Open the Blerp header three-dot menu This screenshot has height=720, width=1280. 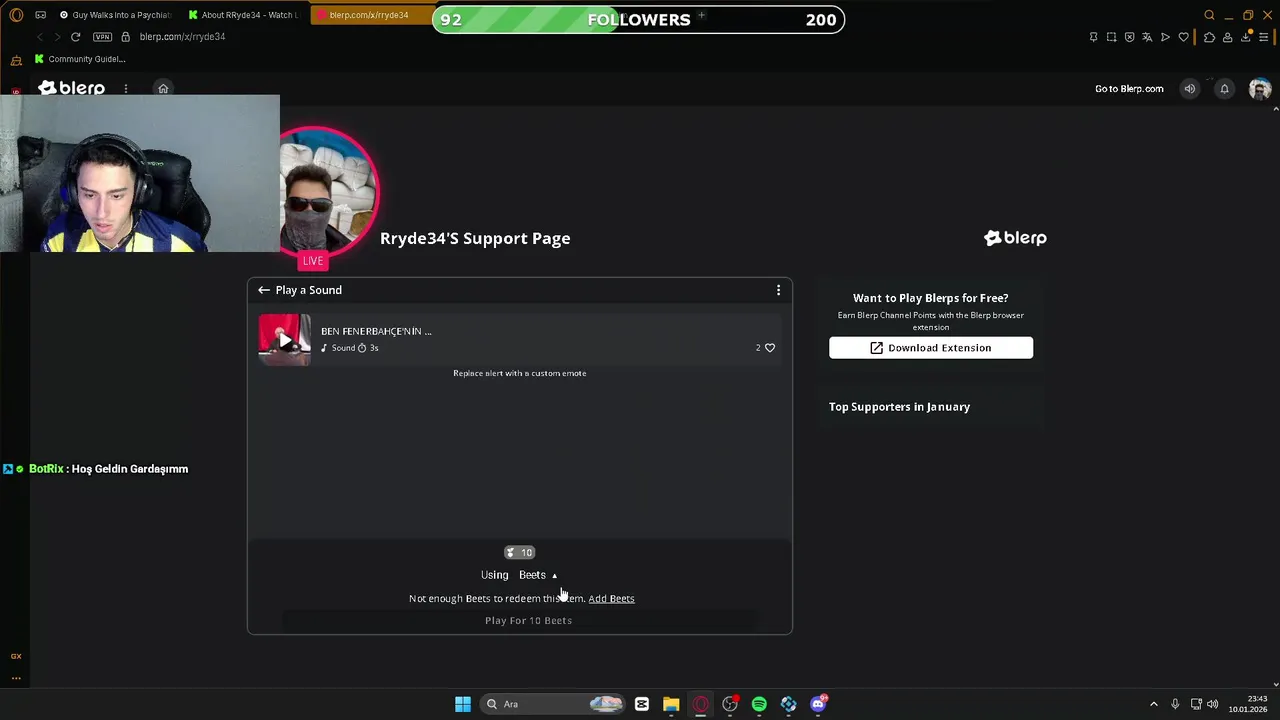[x=126, y=89]
